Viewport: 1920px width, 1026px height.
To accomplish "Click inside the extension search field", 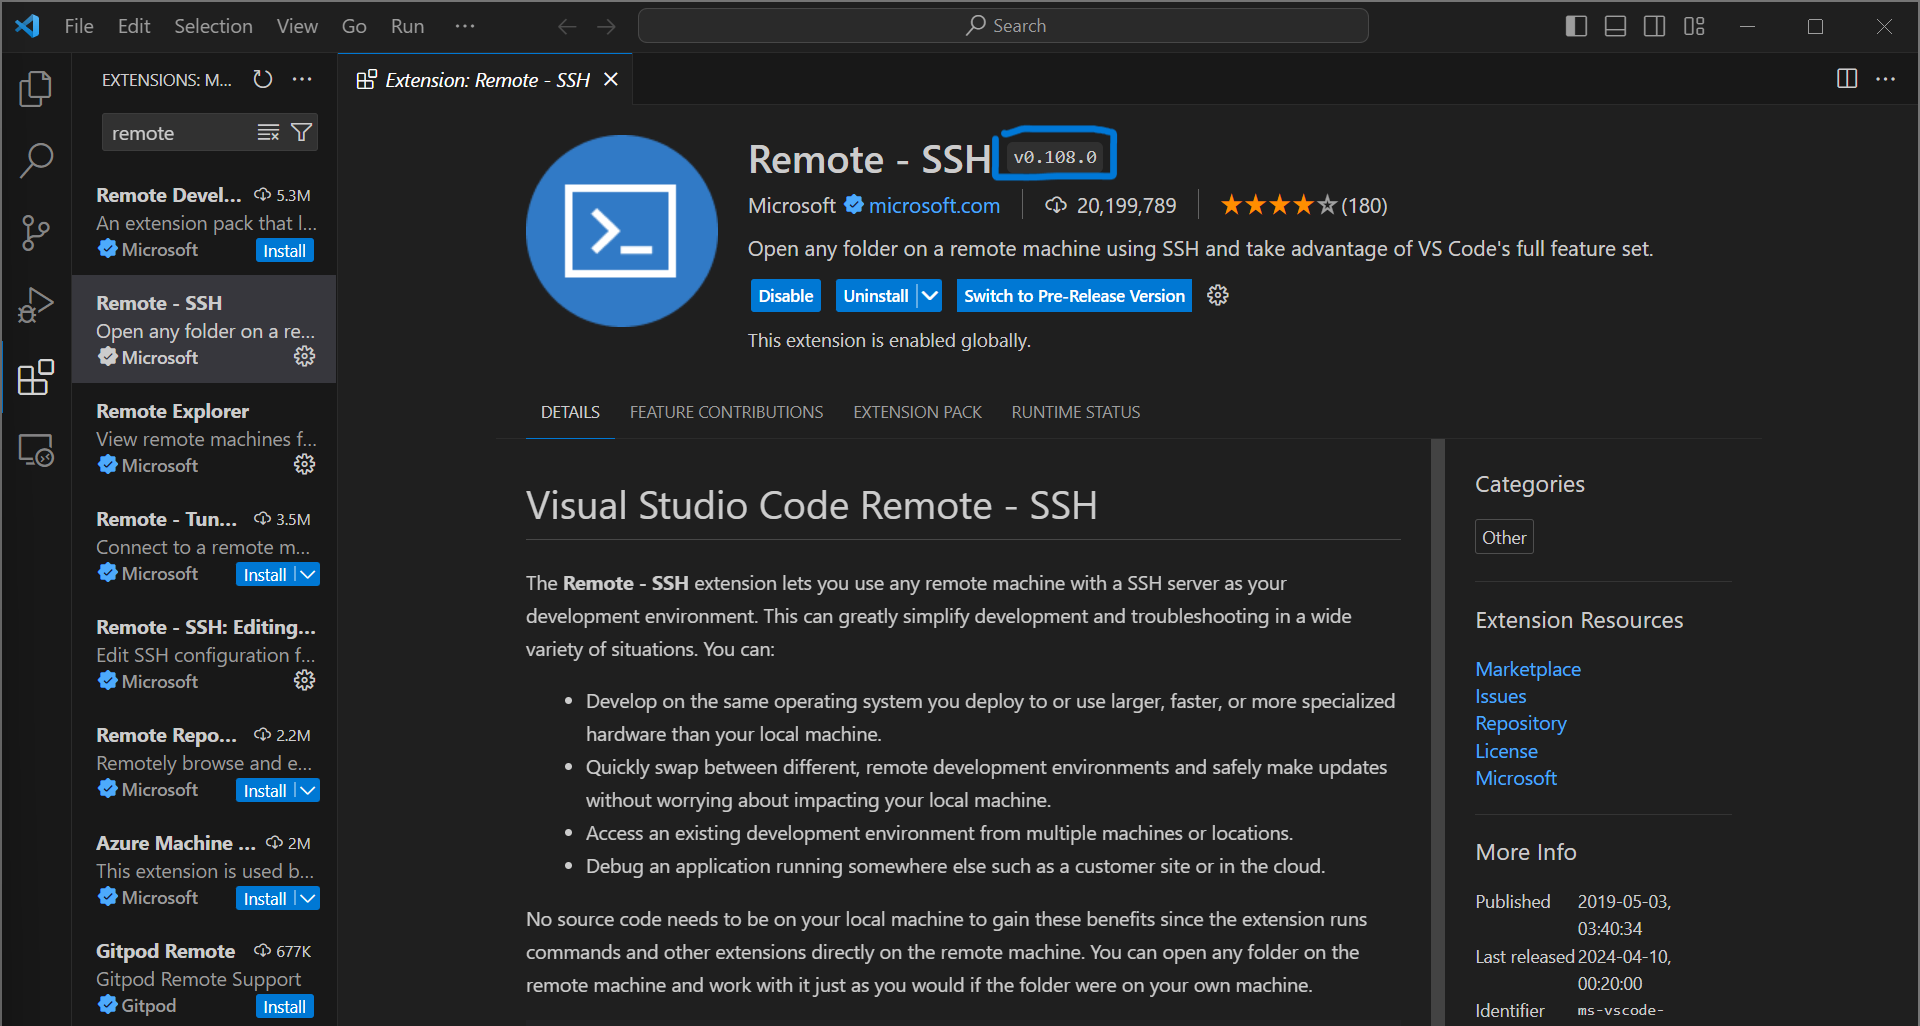I will 180,131.
